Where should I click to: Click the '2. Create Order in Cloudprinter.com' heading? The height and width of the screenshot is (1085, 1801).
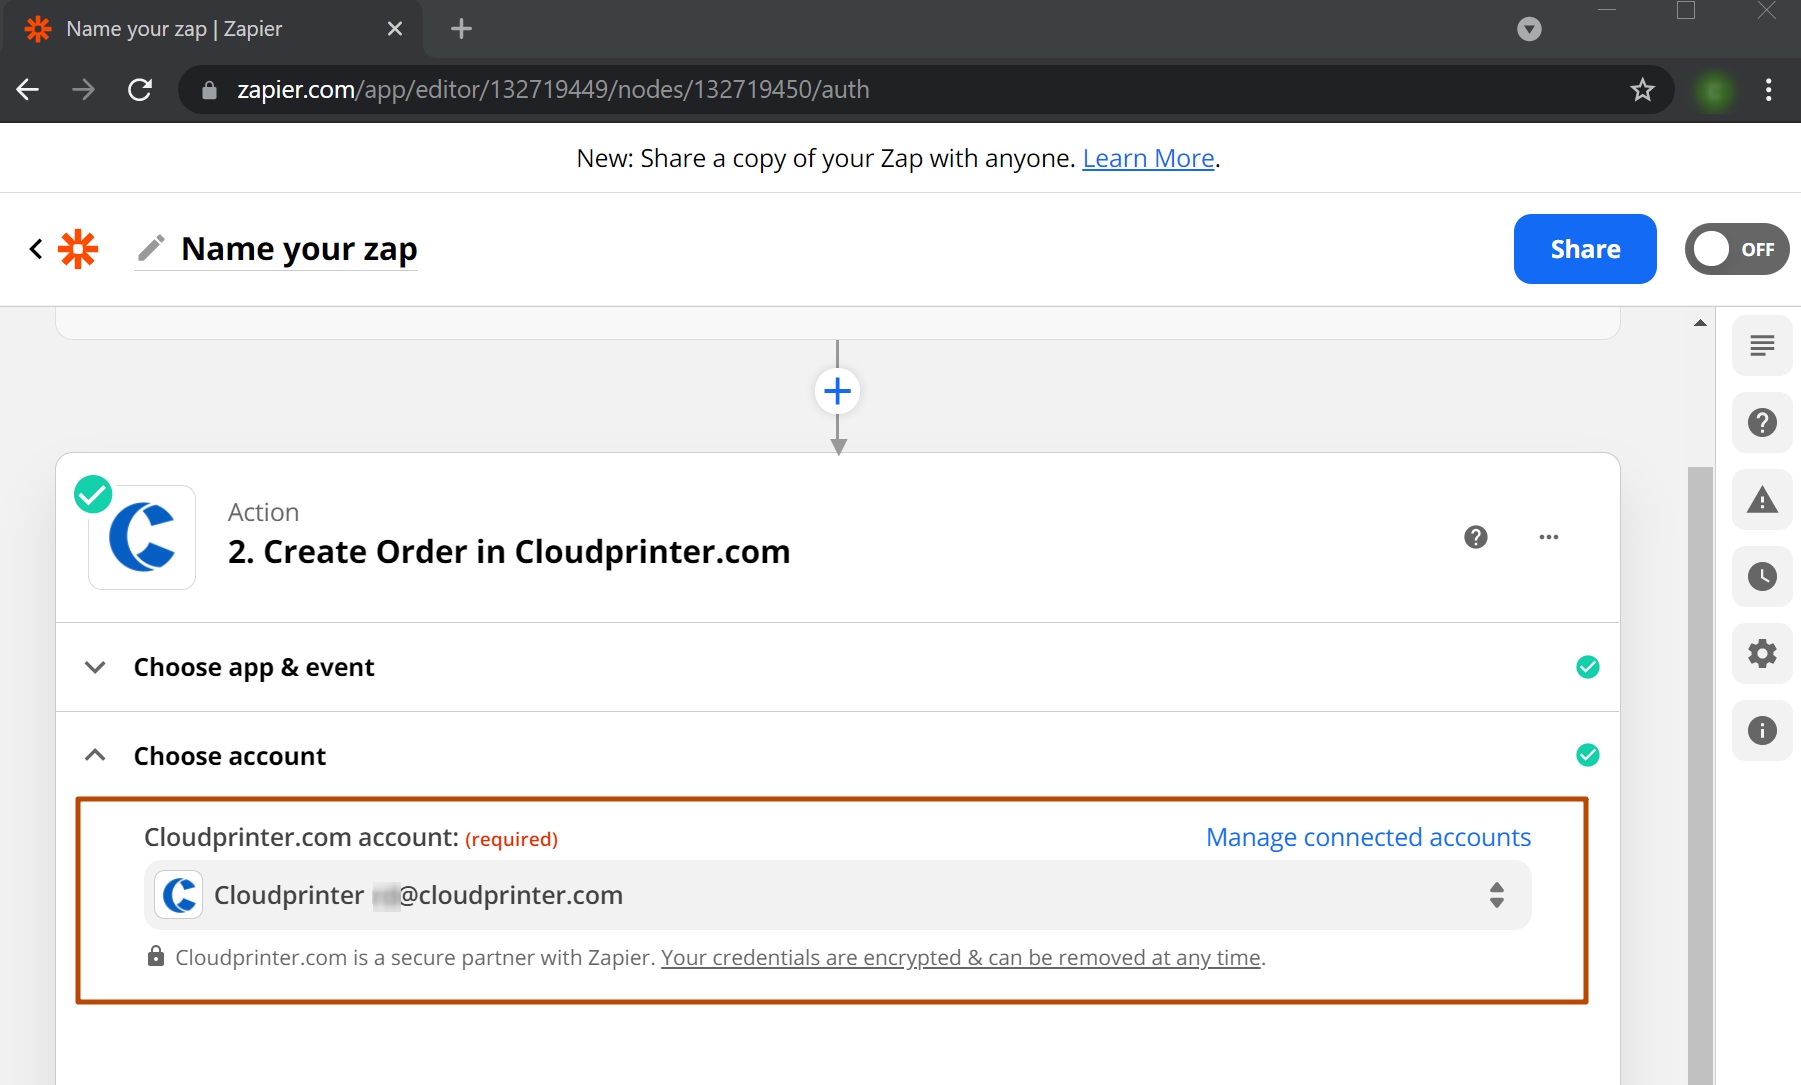click(x=509, y=552)
